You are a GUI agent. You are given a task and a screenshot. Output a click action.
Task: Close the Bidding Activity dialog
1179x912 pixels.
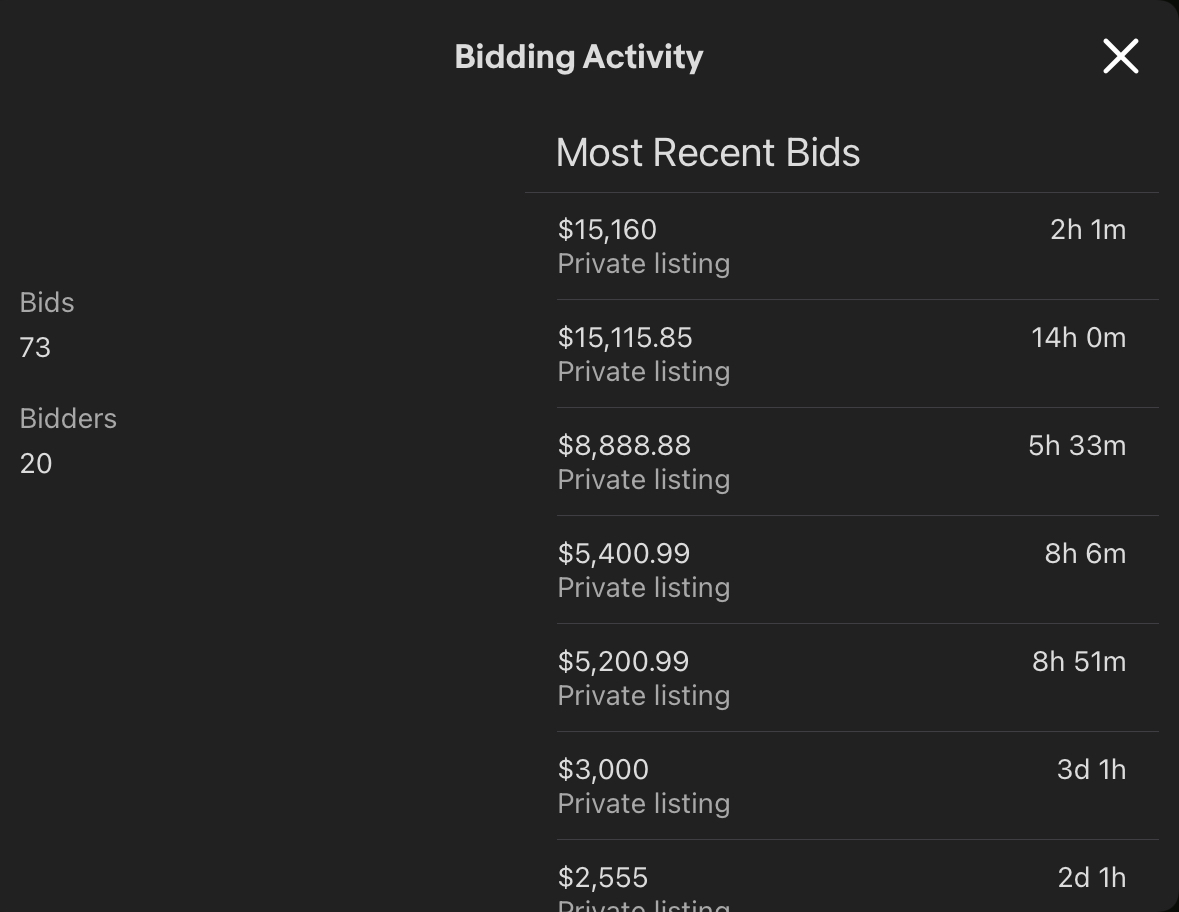click(1120, 57)
